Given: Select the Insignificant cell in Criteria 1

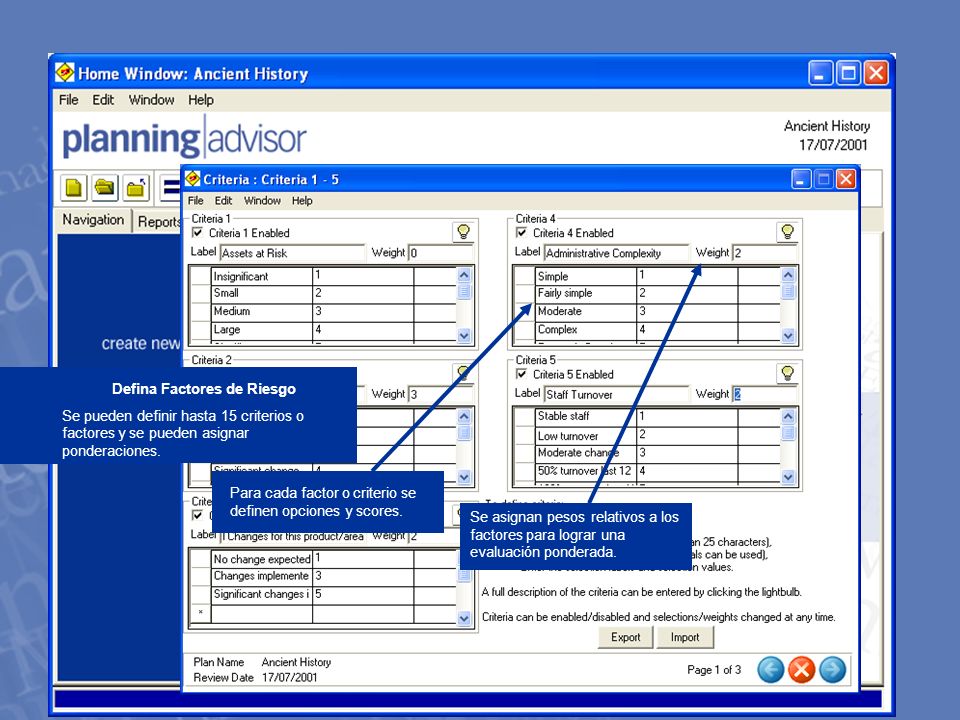Looking at the screenshot, I should tap(261, 276).
